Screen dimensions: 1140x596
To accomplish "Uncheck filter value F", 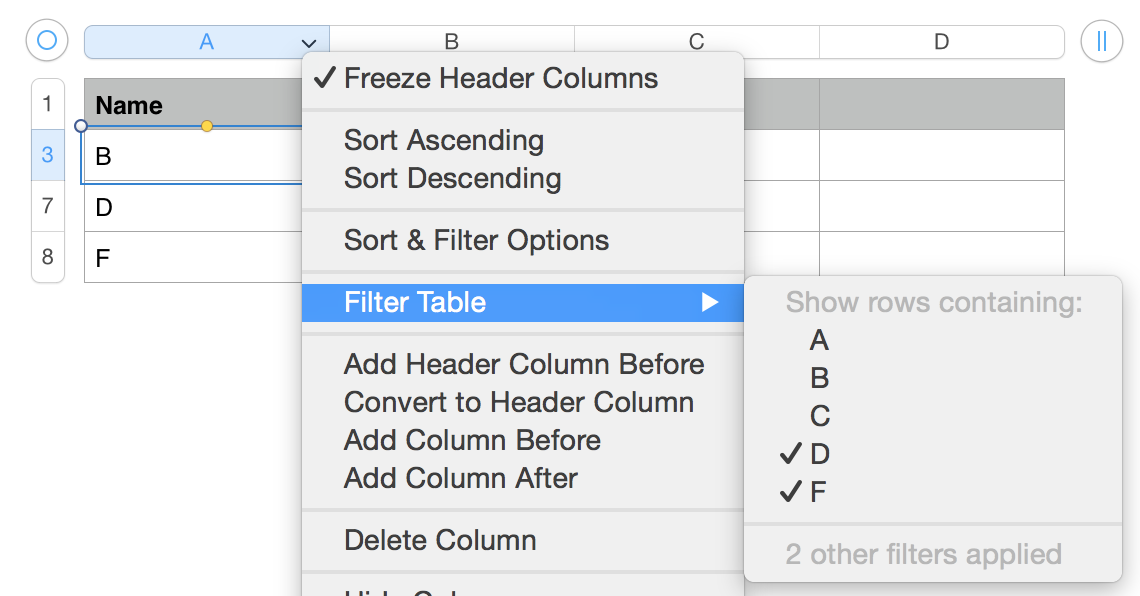I will click(818, 492).
